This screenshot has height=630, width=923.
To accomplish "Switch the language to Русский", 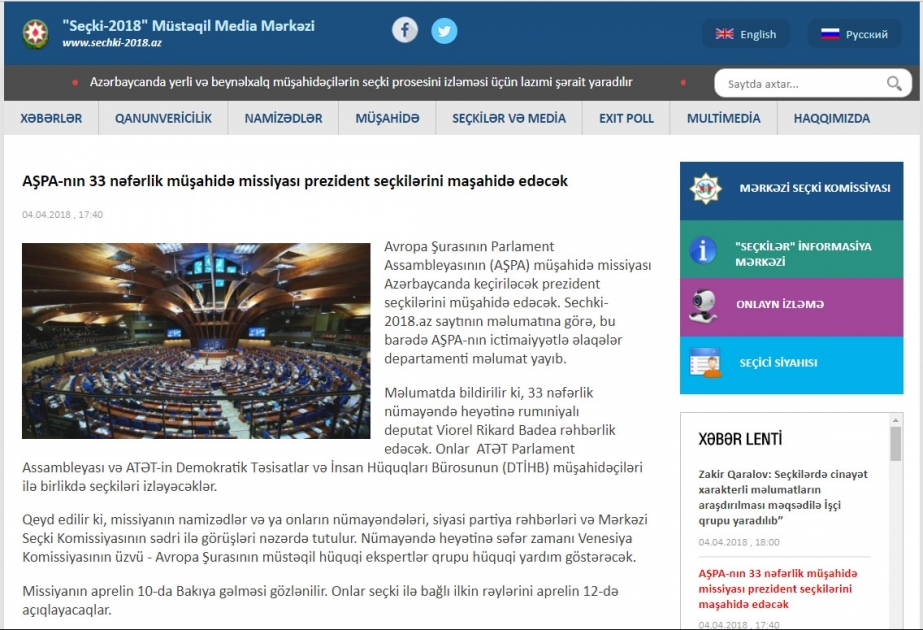I will [854, 34].
